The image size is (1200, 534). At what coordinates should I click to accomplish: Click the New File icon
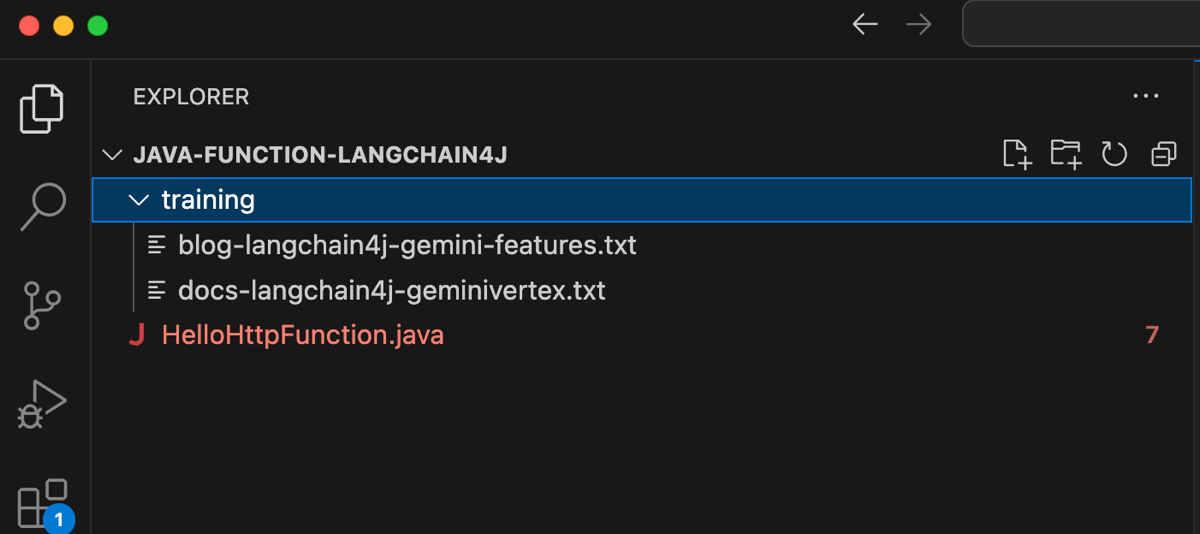(x=1017, y=154)
